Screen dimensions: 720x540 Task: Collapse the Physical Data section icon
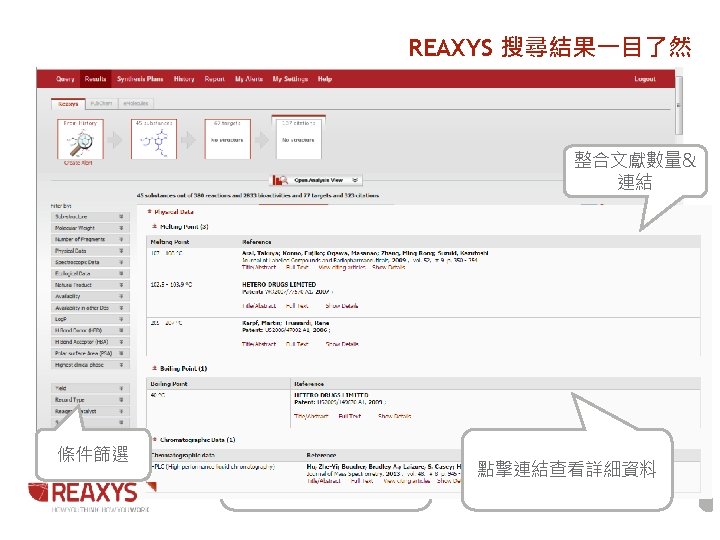click(149, 212)
